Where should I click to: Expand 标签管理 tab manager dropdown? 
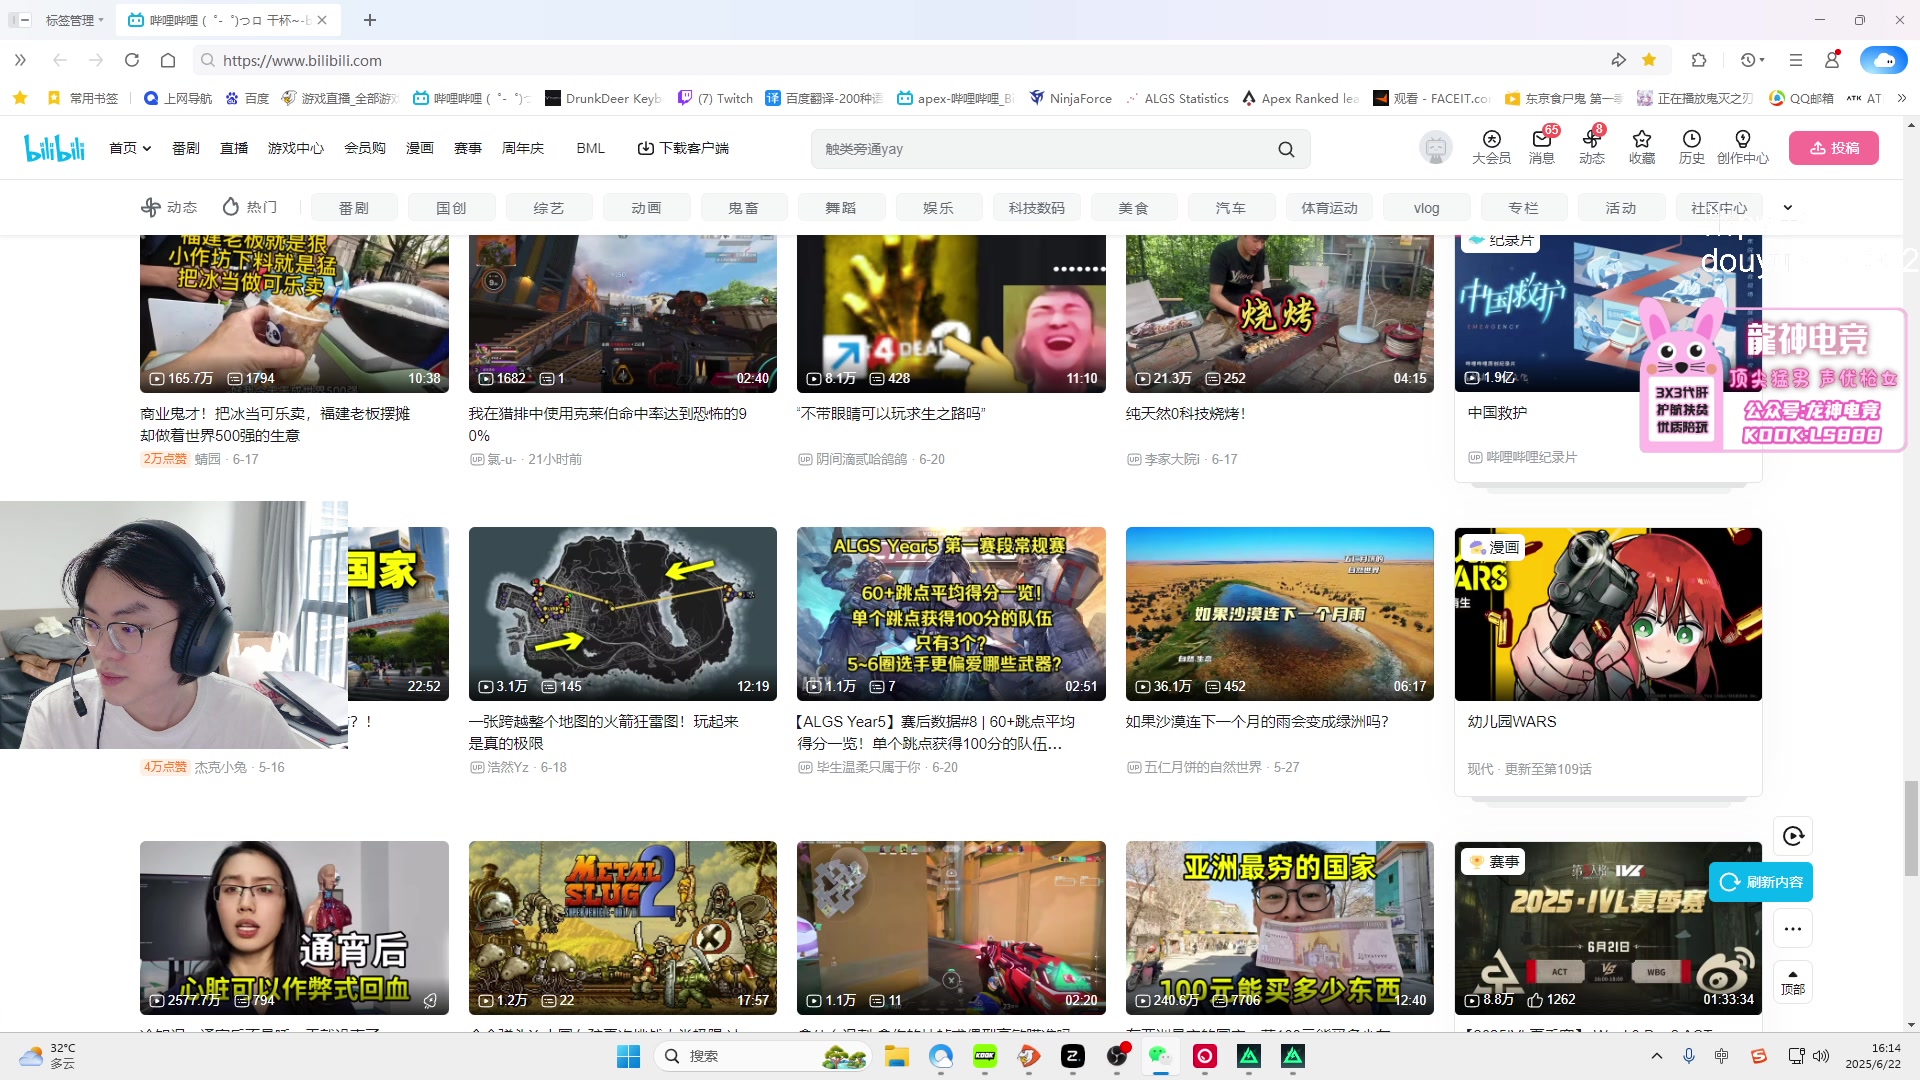pyautogui.click(x=74, y=20)
